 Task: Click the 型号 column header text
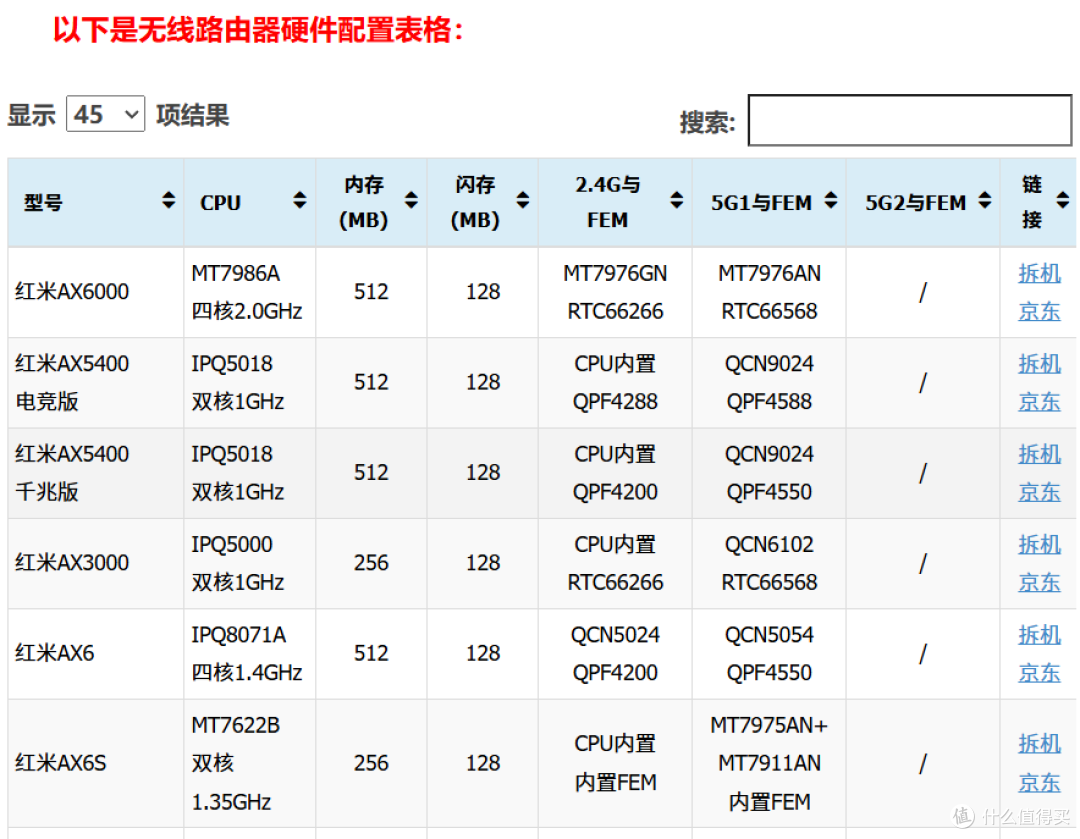(x=43, y=203)
